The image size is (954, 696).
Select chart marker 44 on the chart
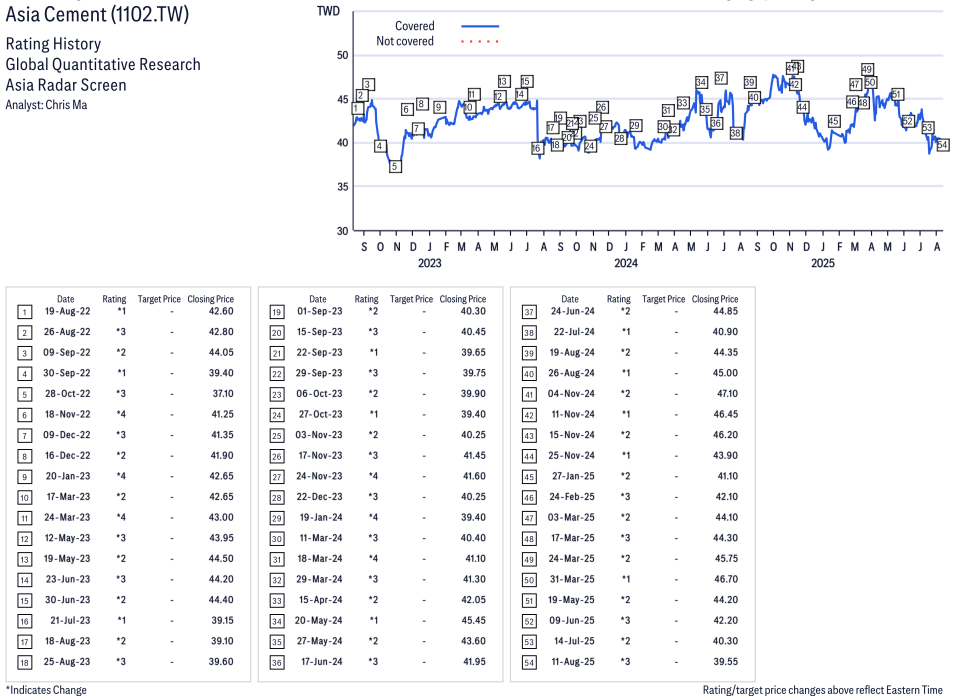coord(803,107)
